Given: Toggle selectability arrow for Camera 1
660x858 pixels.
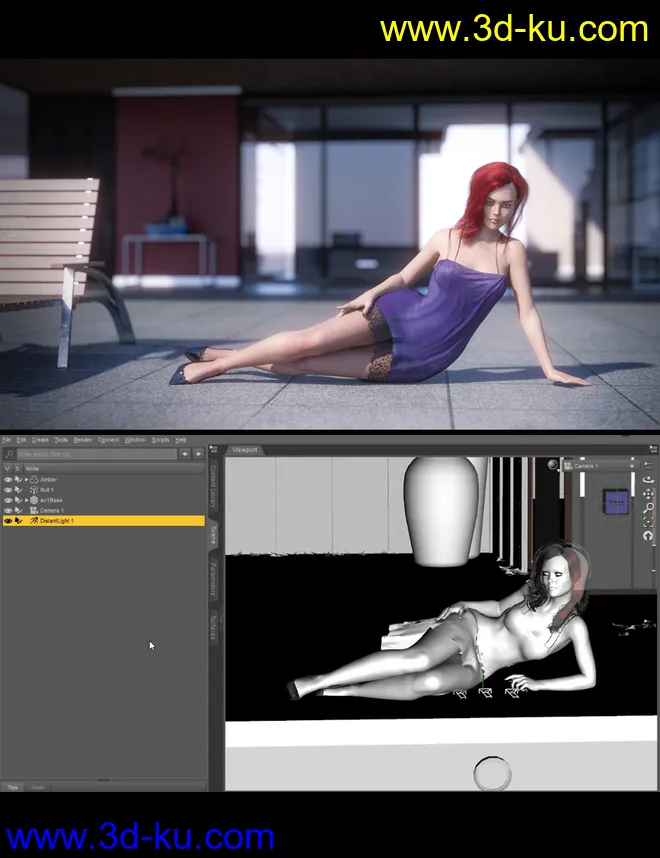Looking at the screenshot, I should pos(18,510).
